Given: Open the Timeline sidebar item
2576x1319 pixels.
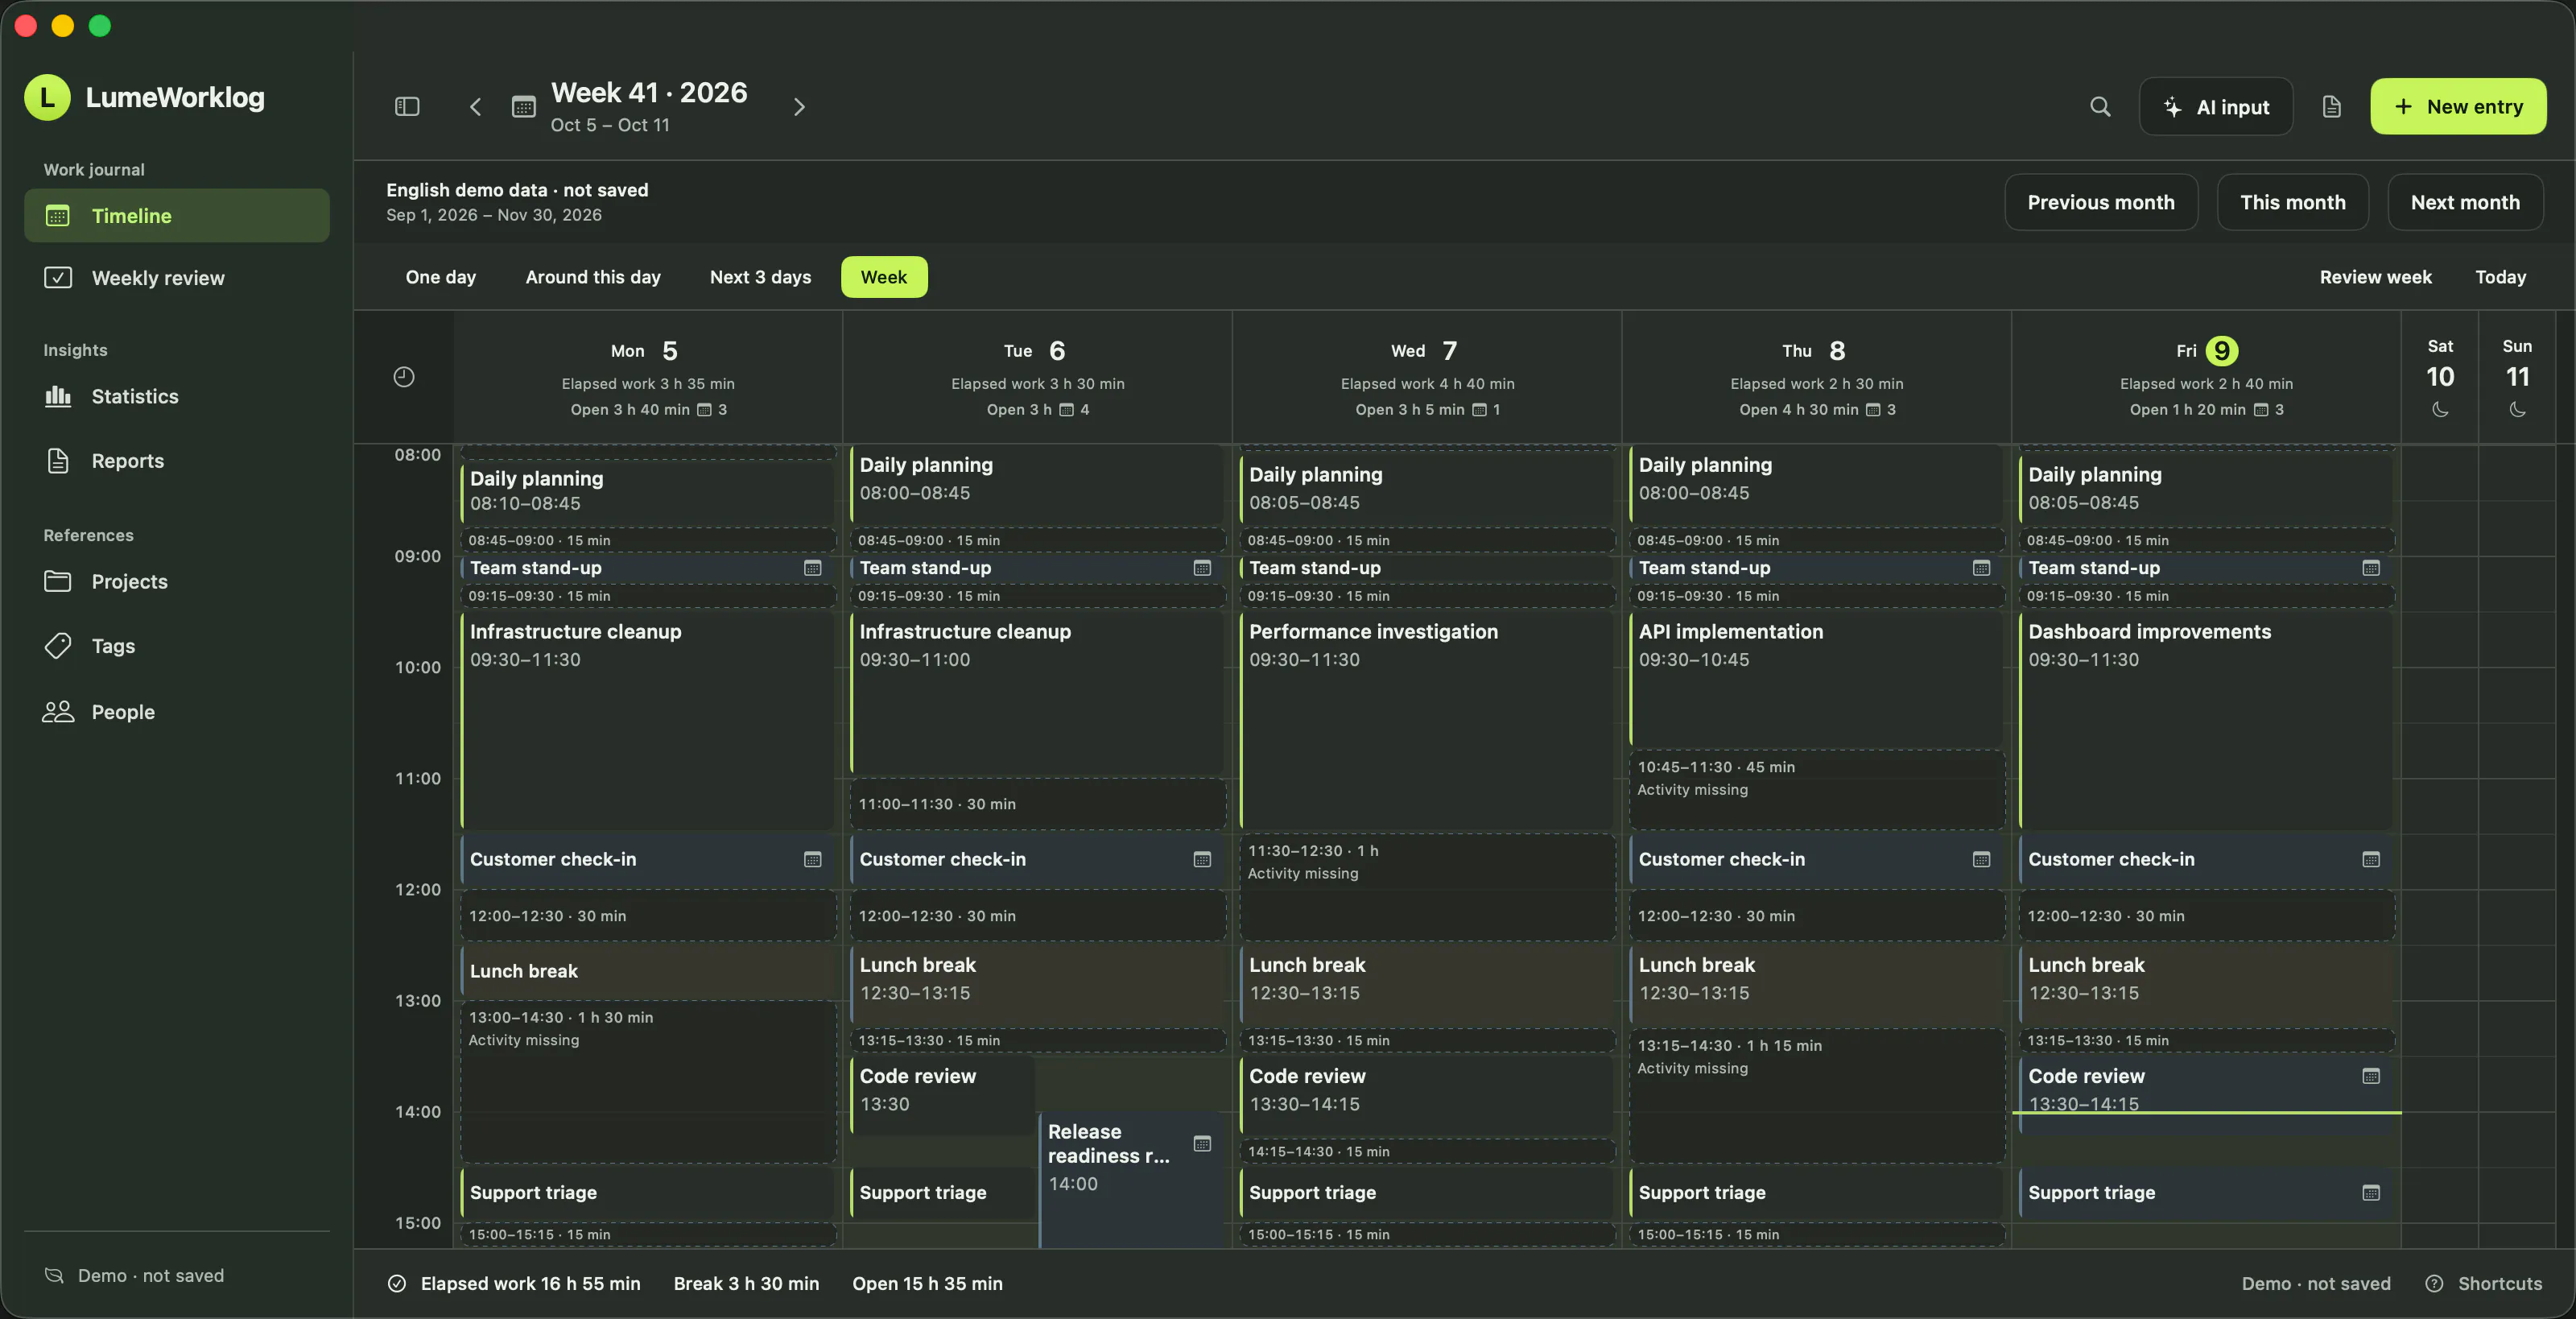Looking at the screenshot, I should (x=177, y=215).
